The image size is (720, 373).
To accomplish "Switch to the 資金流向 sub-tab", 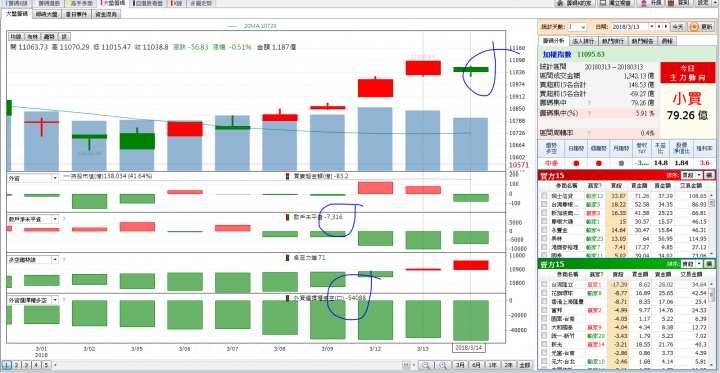I will 106,14.
